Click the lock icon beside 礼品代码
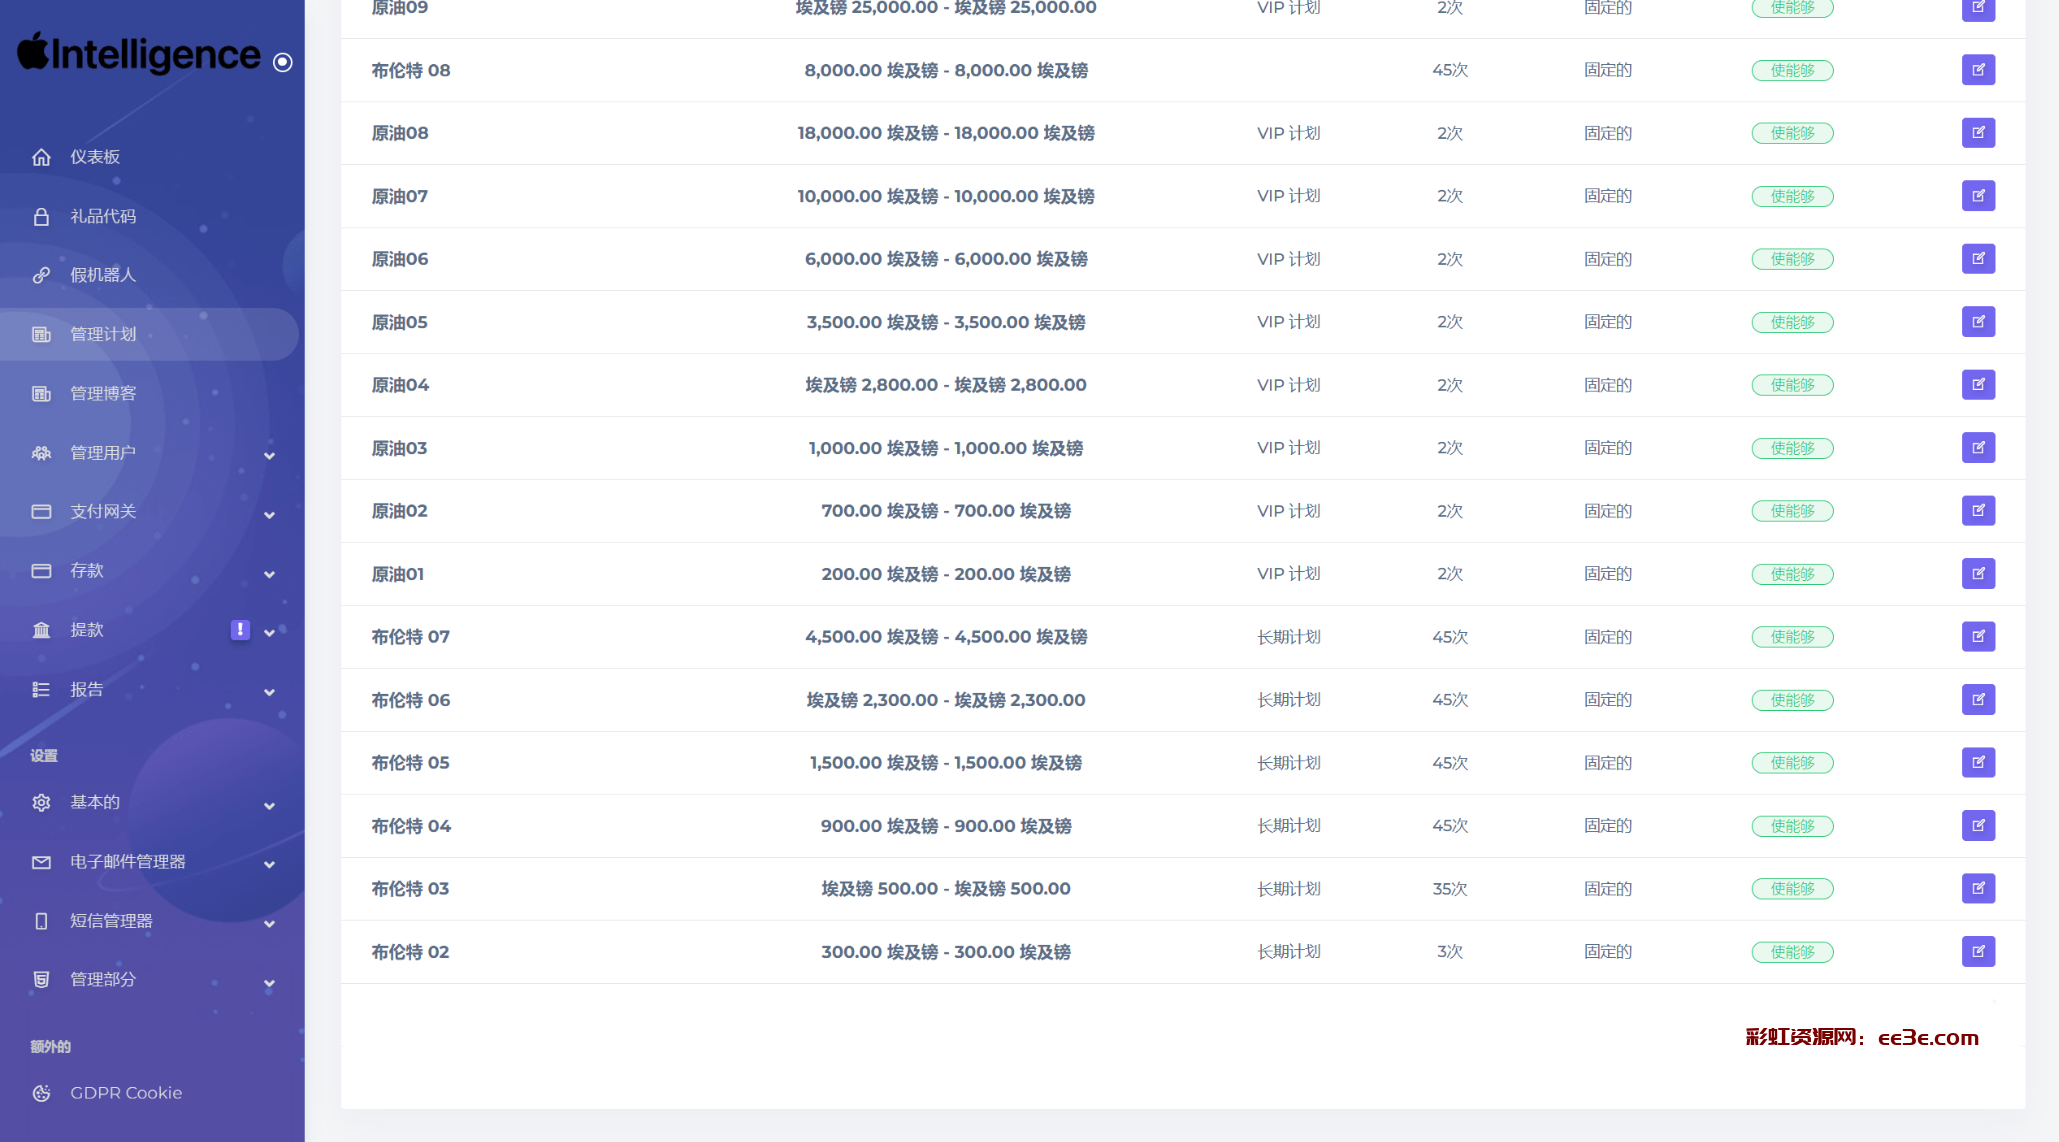Image resolution: width=2059 pixels, height=1142 pixels. pyautogui.click(x=41, y=216)
